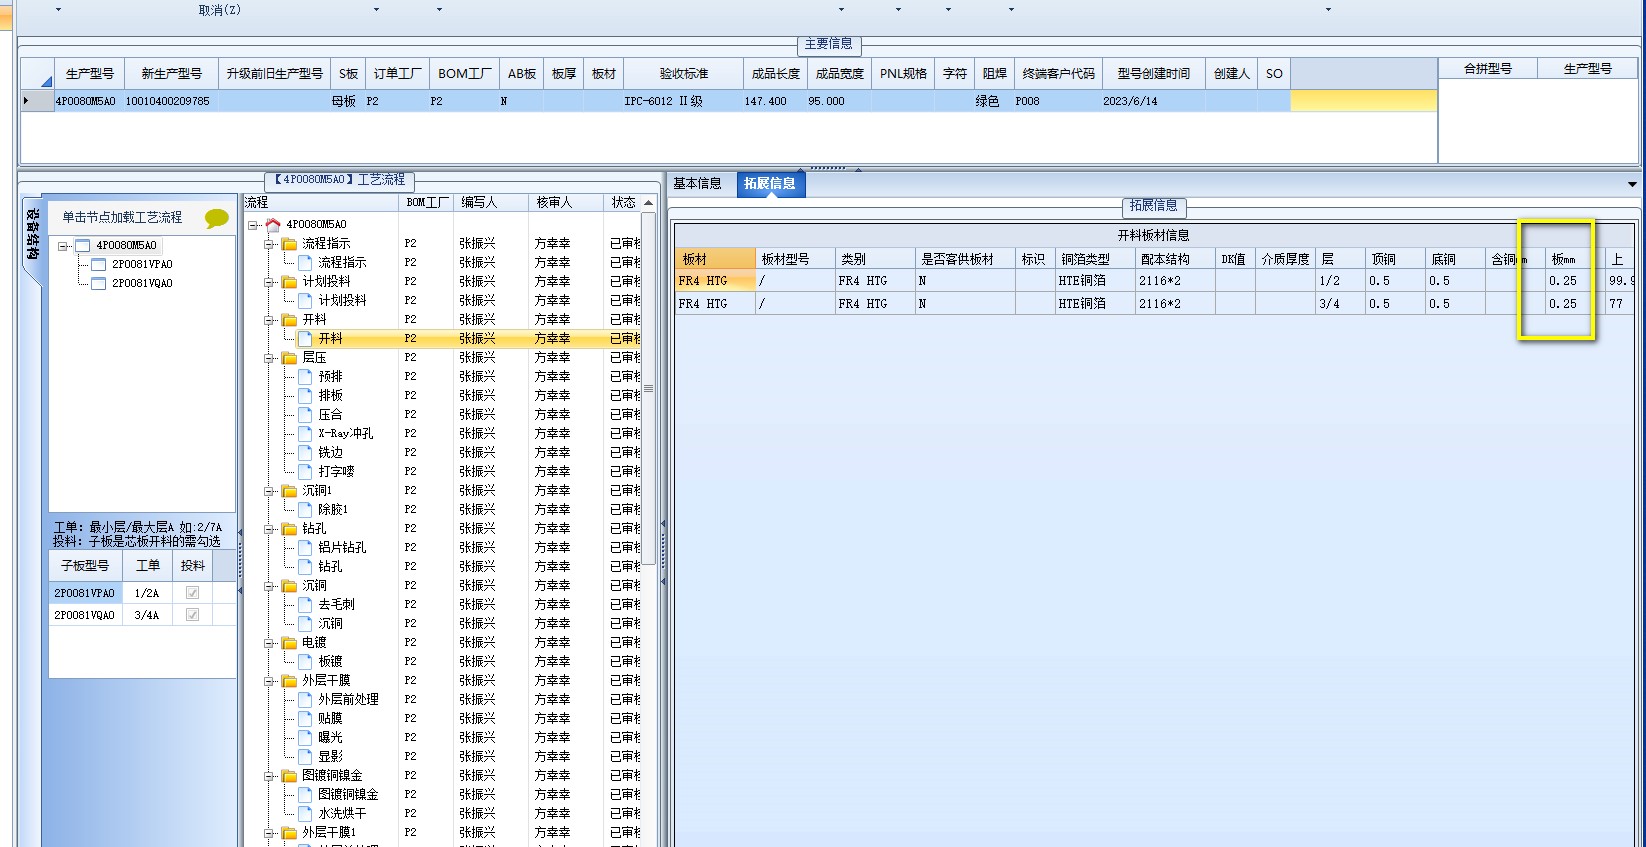Click the 成品长度 column header
The height and width of the screenshot is (847, 1646).
(775, 74)
